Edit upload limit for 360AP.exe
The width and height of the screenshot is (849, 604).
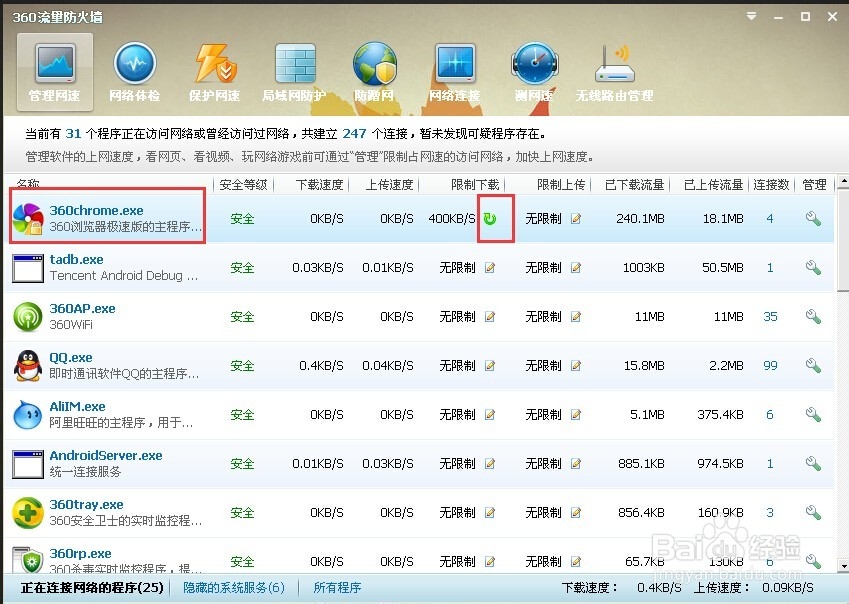576,317
